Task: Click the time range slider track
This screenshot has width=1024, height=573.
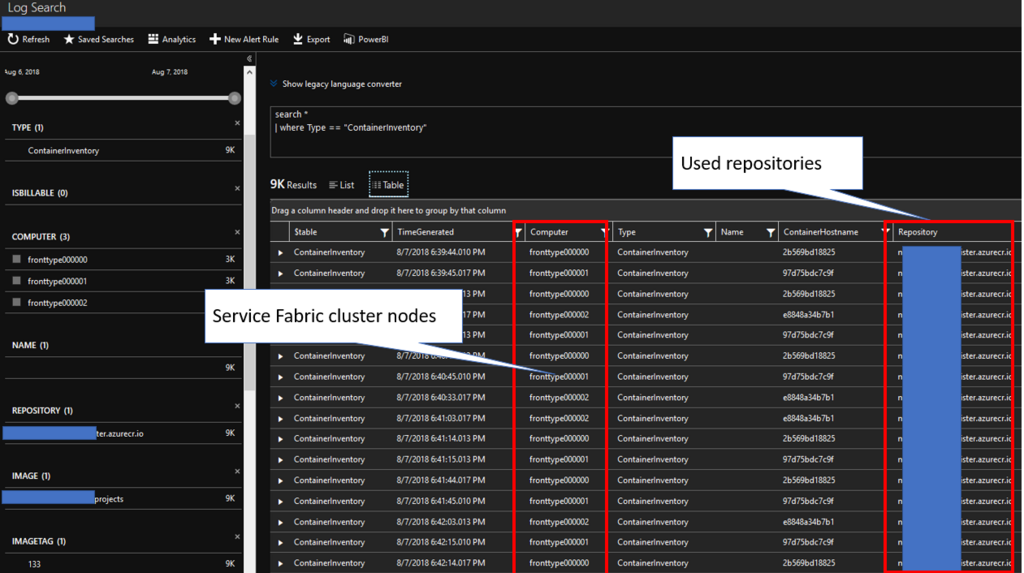Action: pos(123,98)
